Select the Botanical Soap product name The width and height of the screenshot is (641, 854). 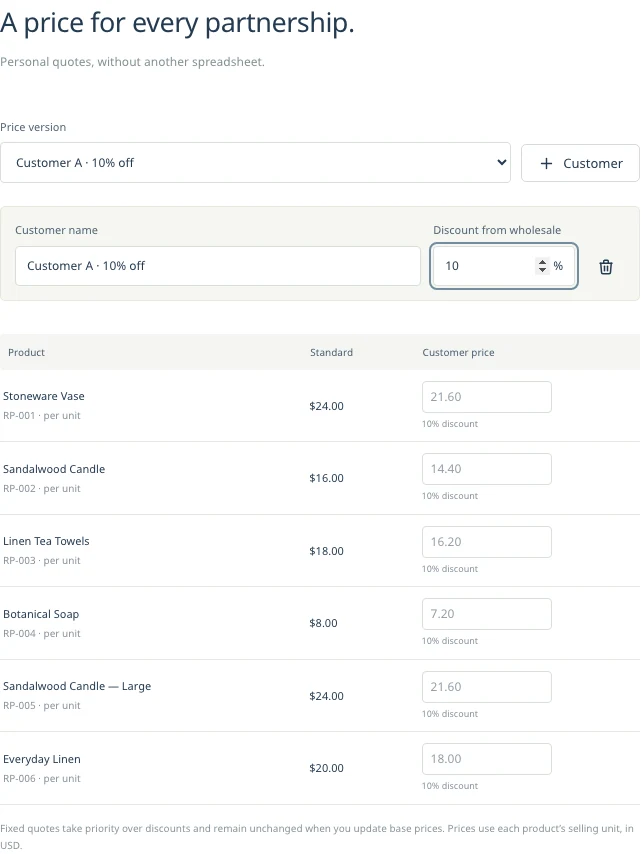[41, 614]
